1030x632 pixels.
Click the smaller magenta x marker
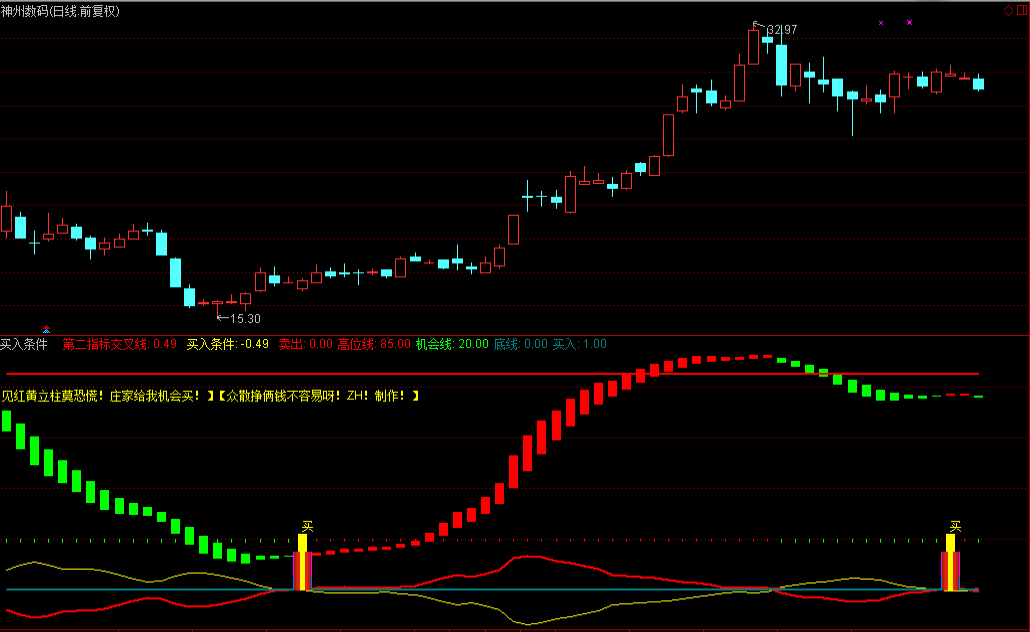pos(881,23)
